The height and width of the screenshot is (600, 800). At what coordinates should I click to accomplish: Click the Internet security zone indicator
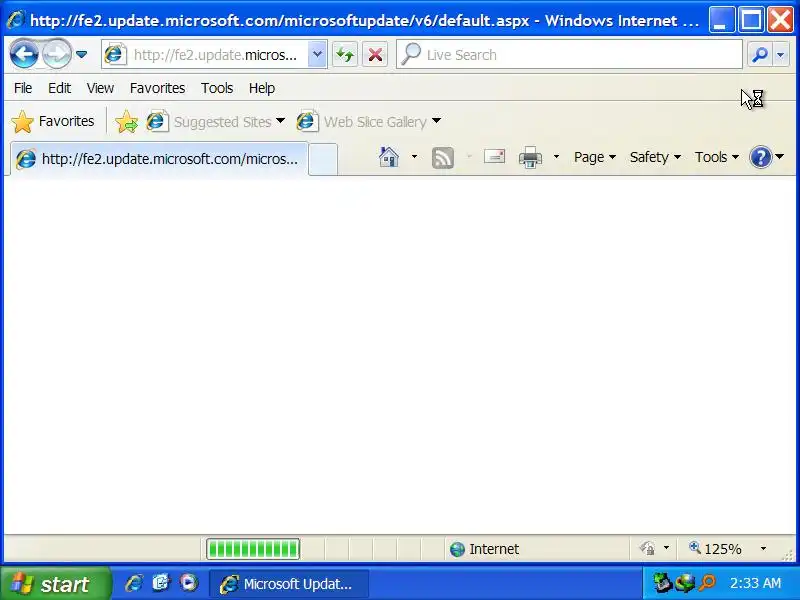tap(485, 549)
